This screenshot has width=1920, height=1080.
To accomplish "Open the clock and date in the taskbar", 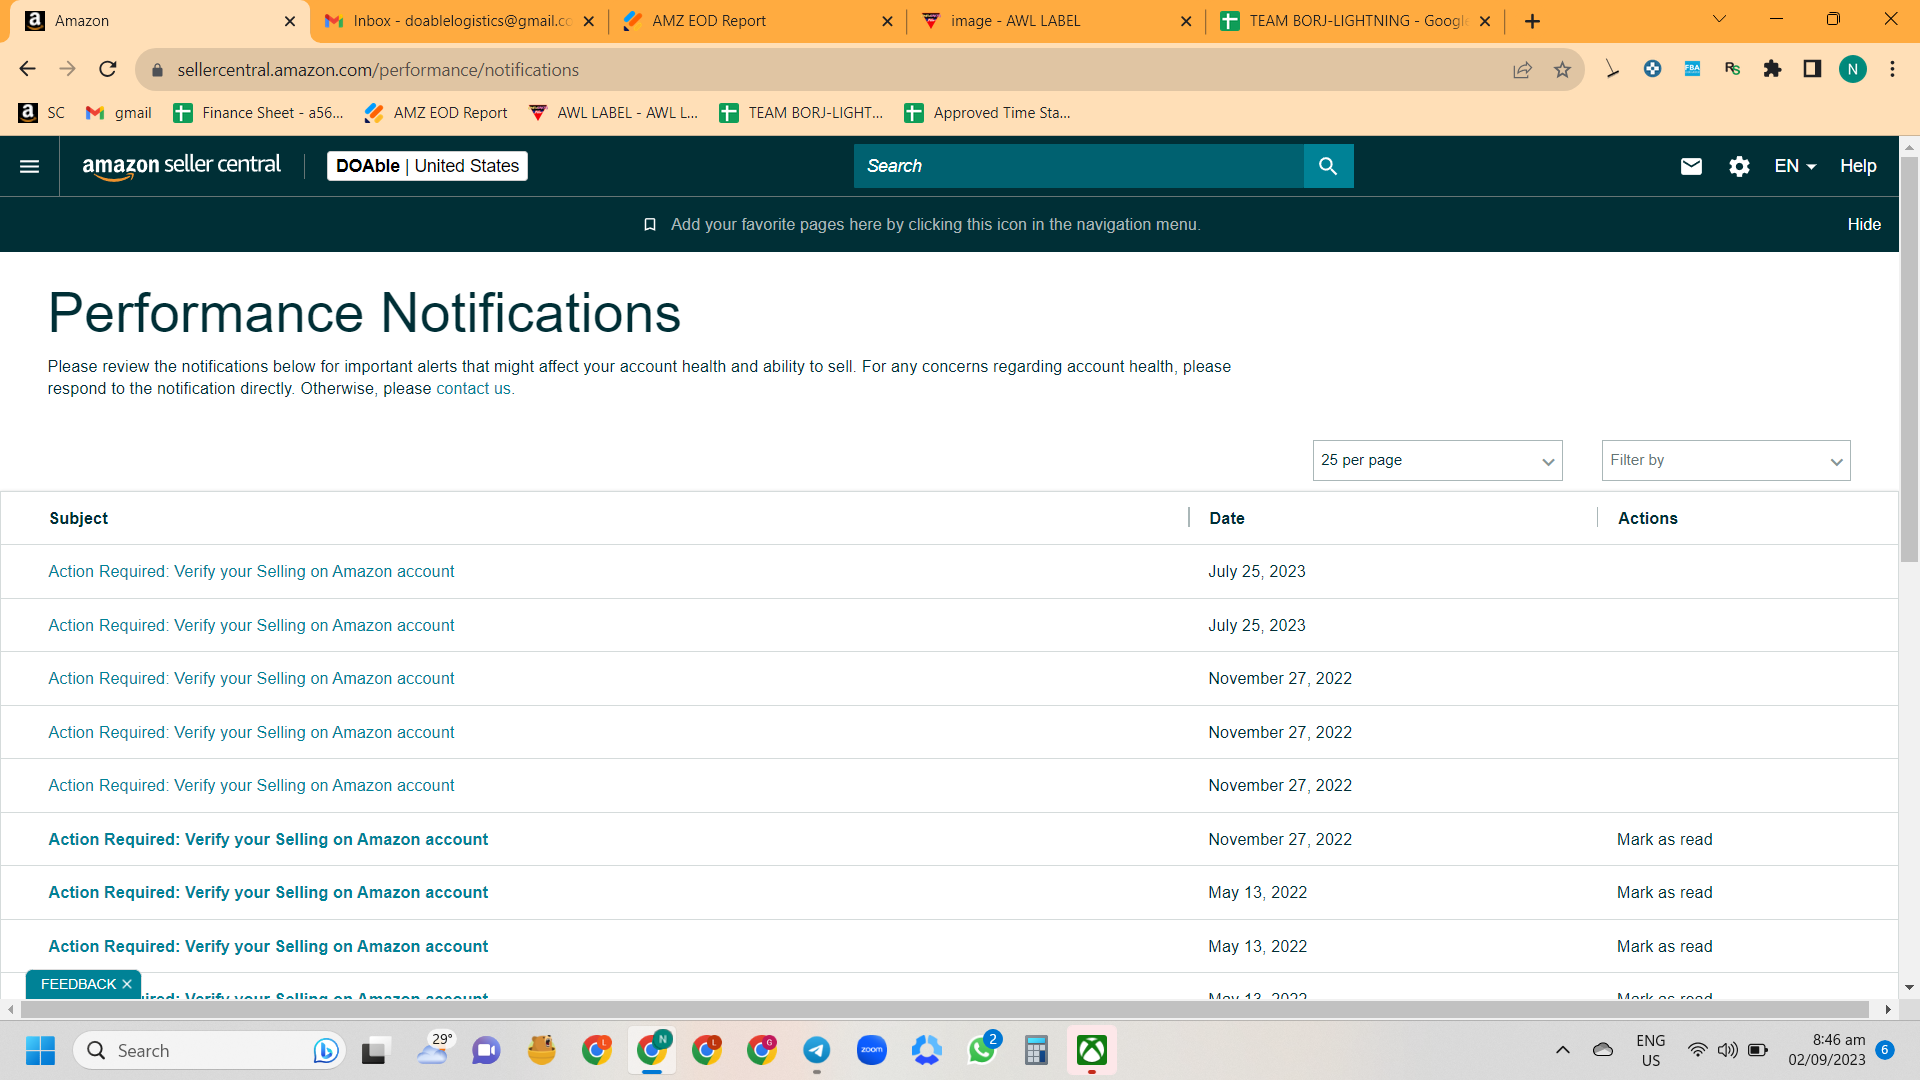I will click(x=1827, y=1050).
